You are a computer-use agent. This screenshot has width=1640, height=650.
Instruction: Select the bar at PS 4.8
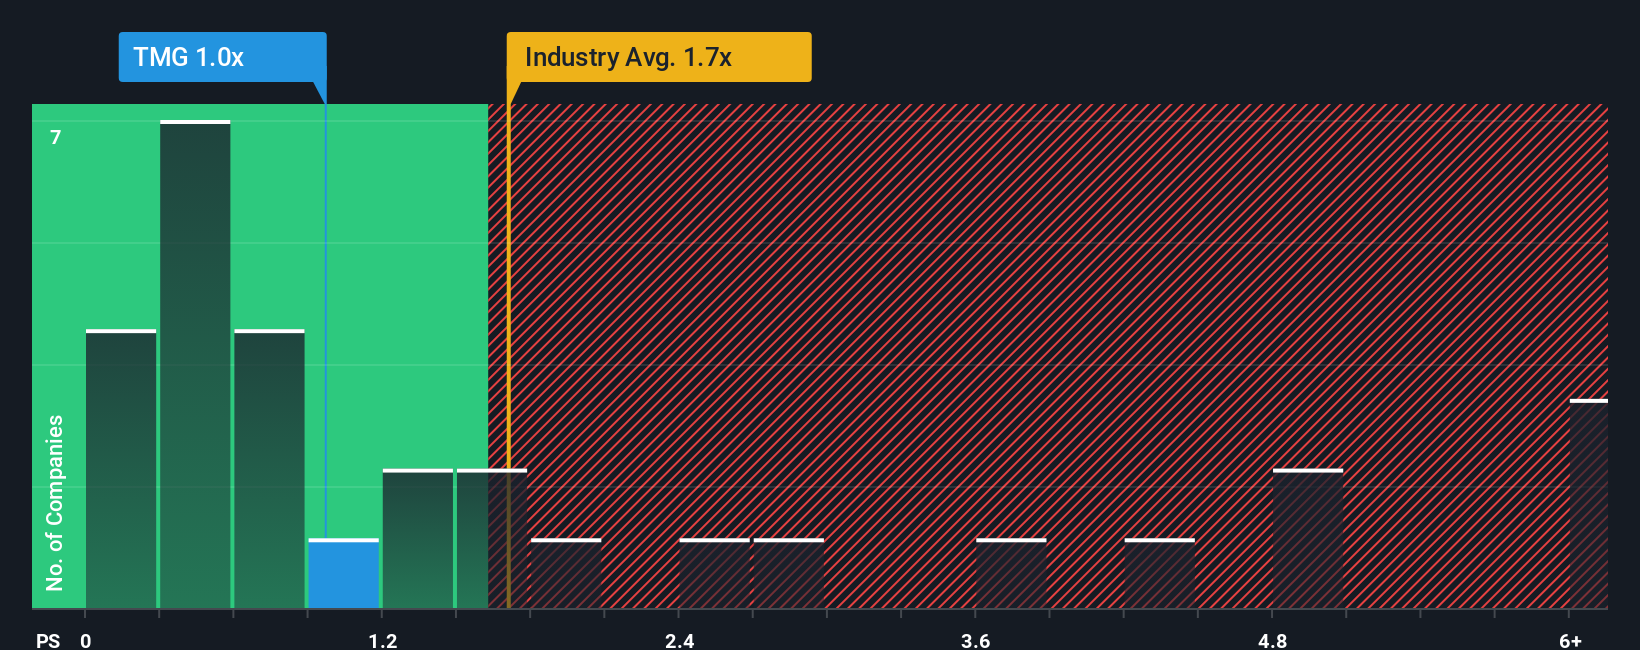tap(1308, 538)
